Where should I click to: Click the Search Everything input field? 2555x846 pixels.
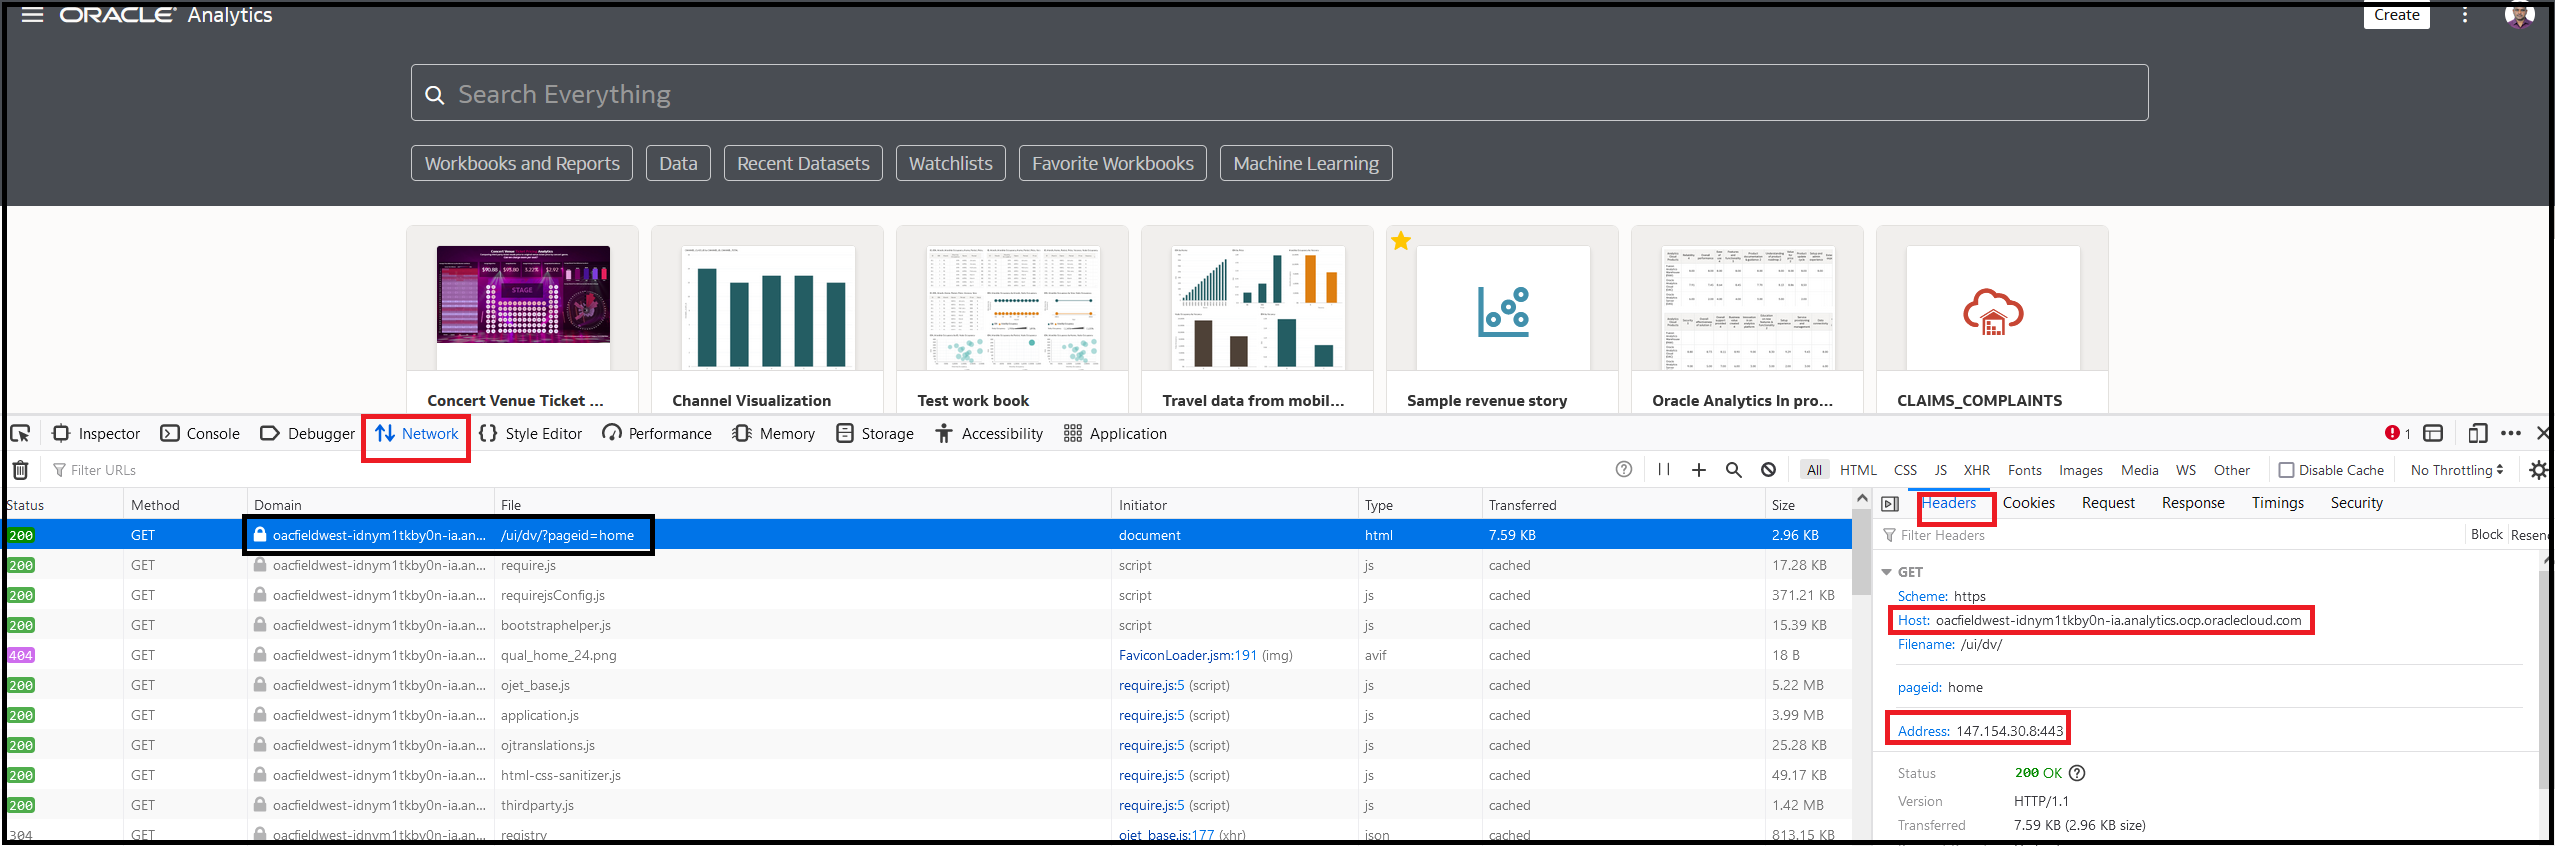(x=1279, y=94)
